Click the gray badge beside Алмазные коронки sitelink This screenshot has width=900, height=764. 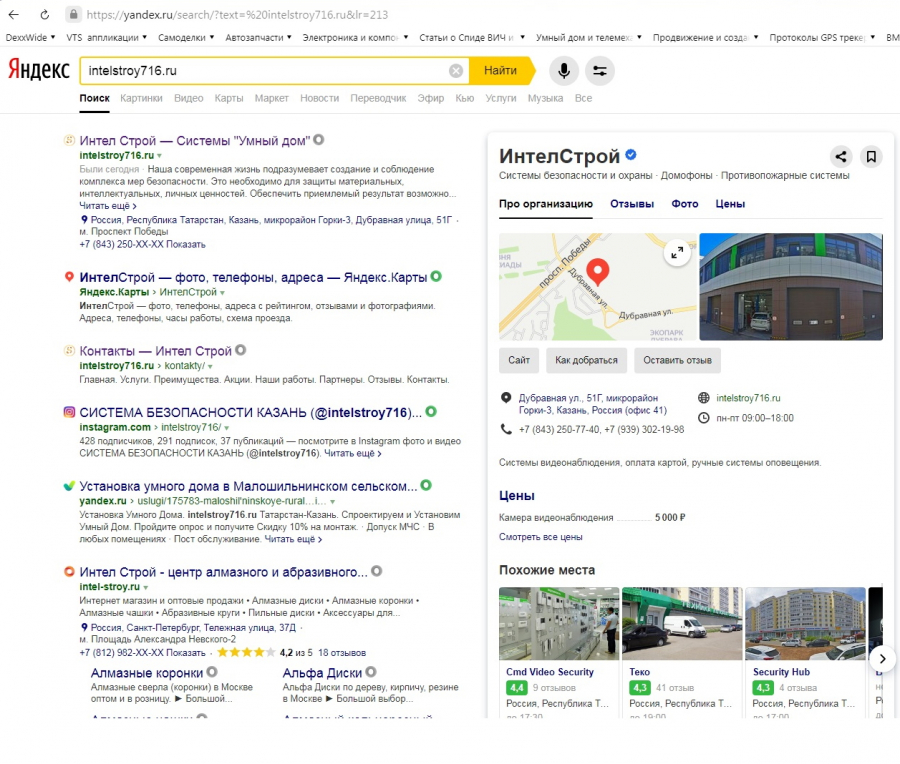click(212, 671)
